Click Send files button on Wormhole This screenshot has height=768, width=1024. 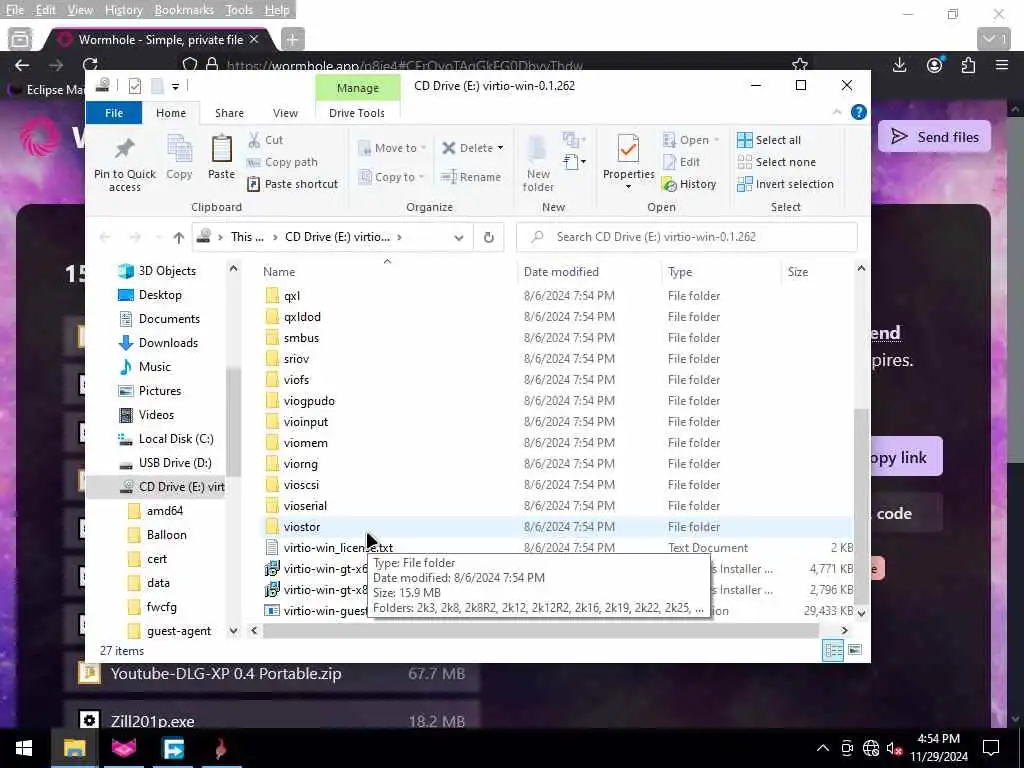pyautogui.click(x=935, y=136)
